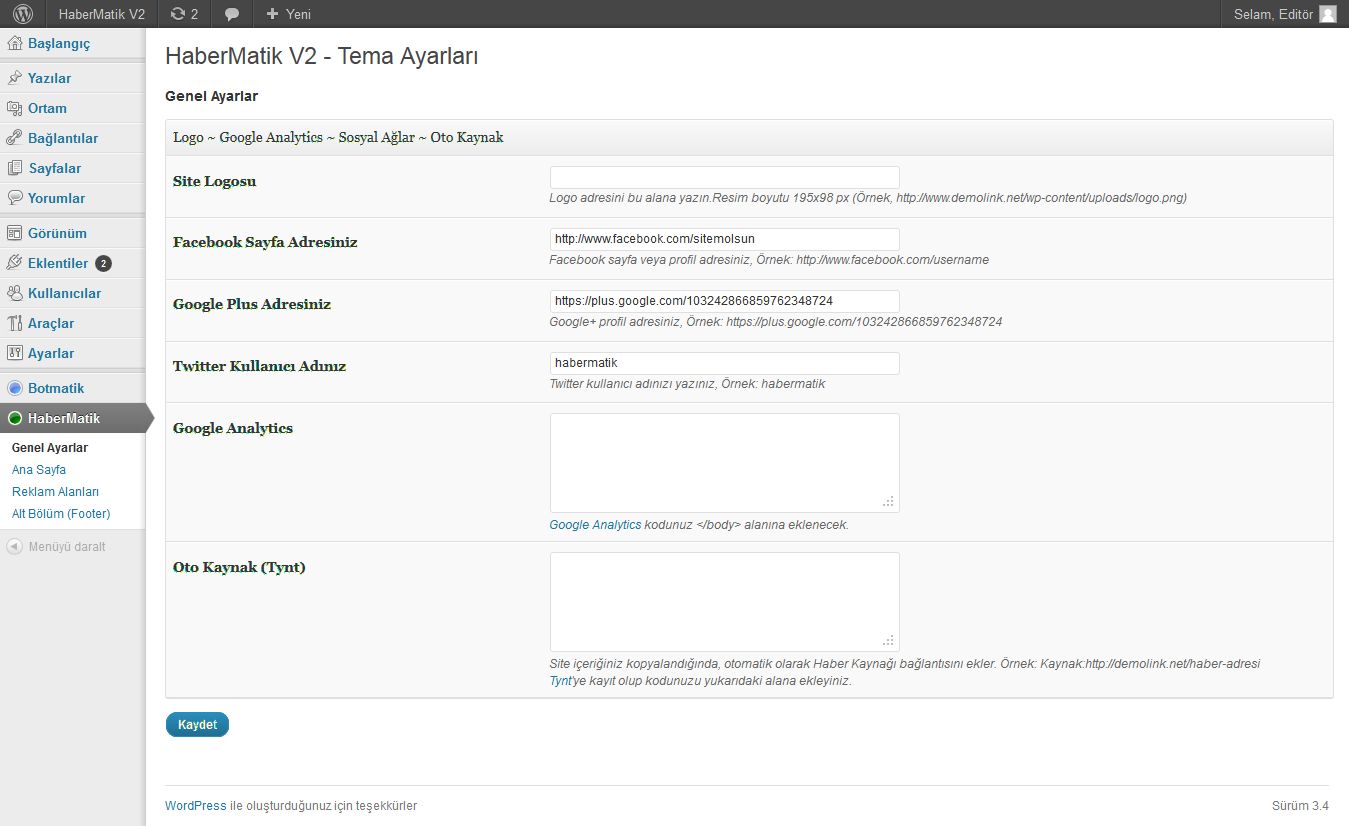Click the Yazılar pushpin icon

pyautogui.click(x=15, y=78)
